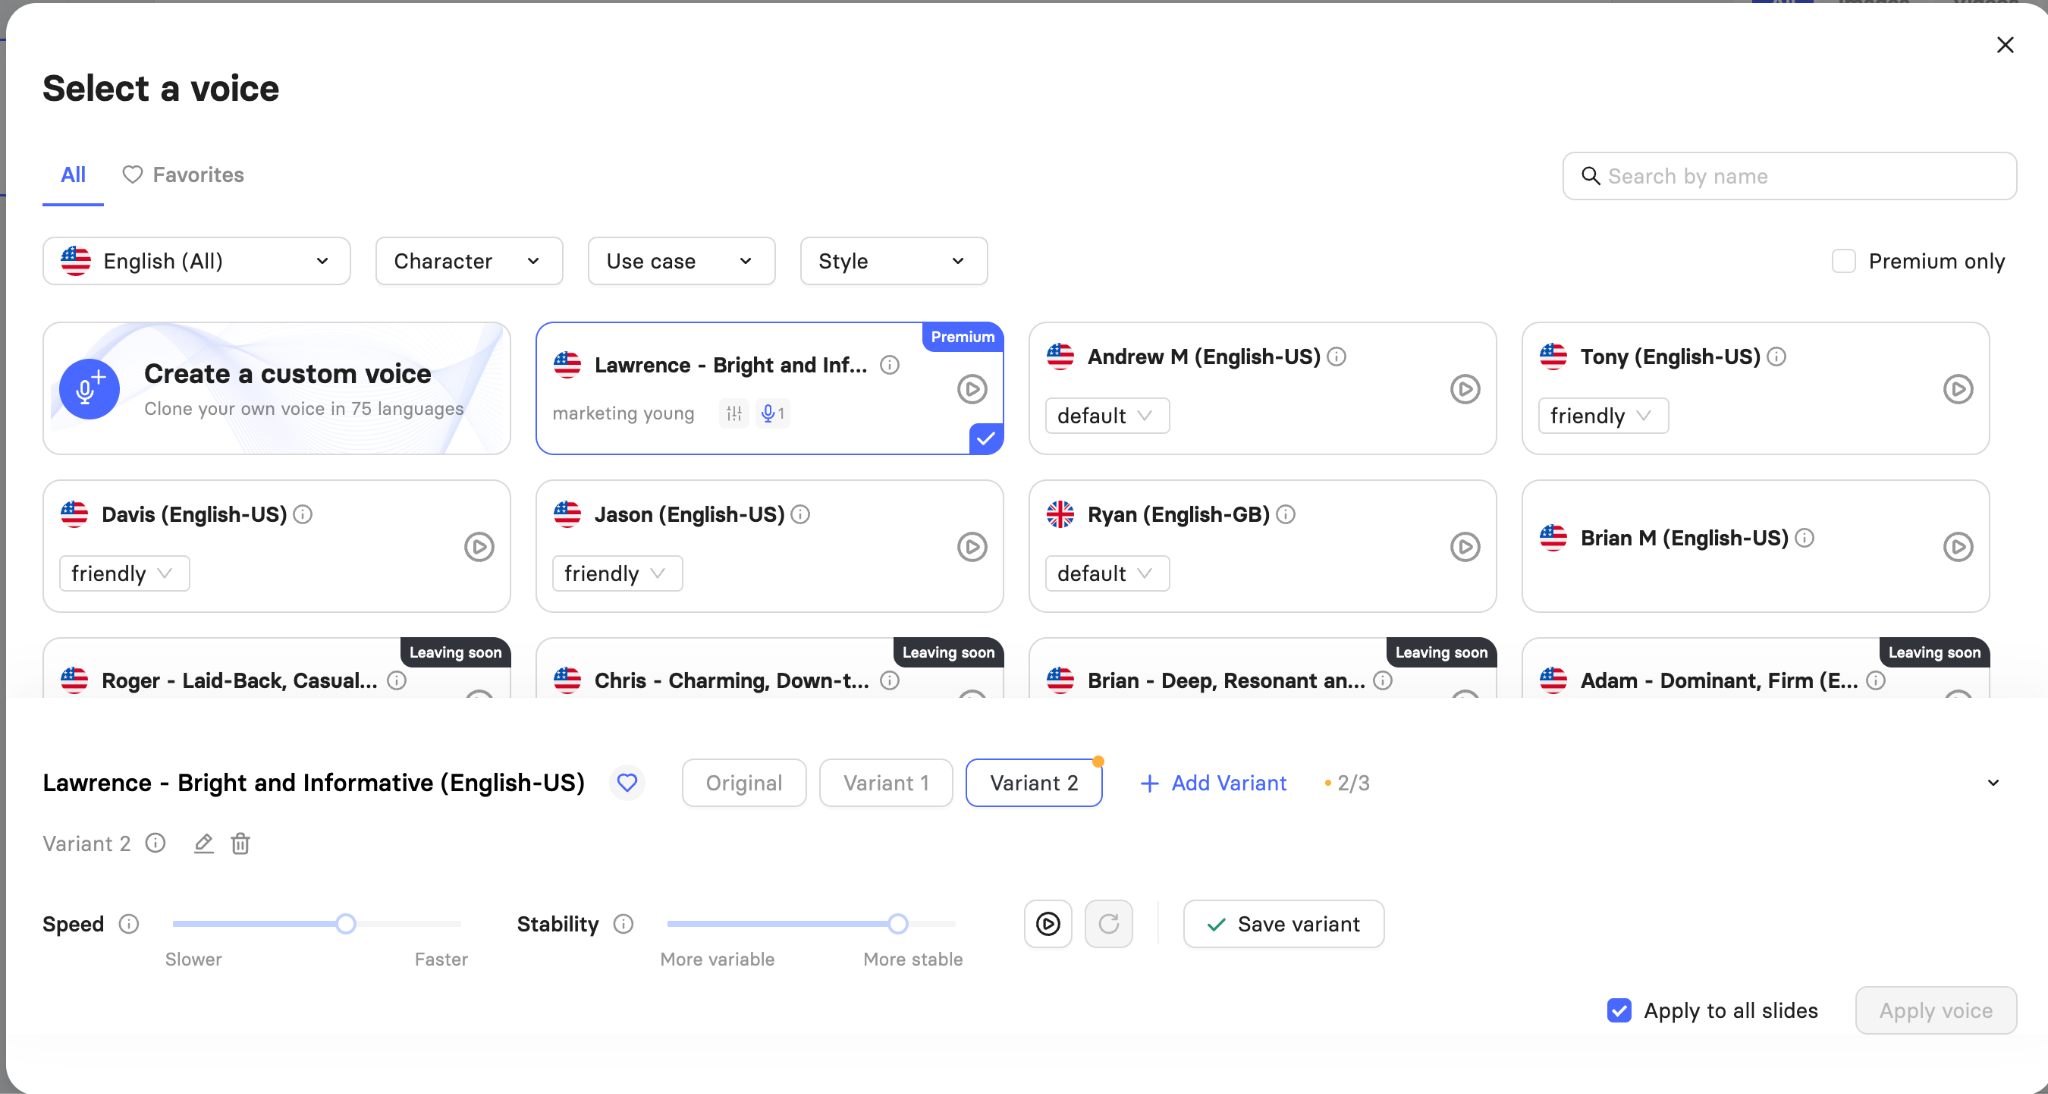The image size is (2048, 1094).
Task: Reset variant settings with refresh icon
Action: pos(1109,924)
